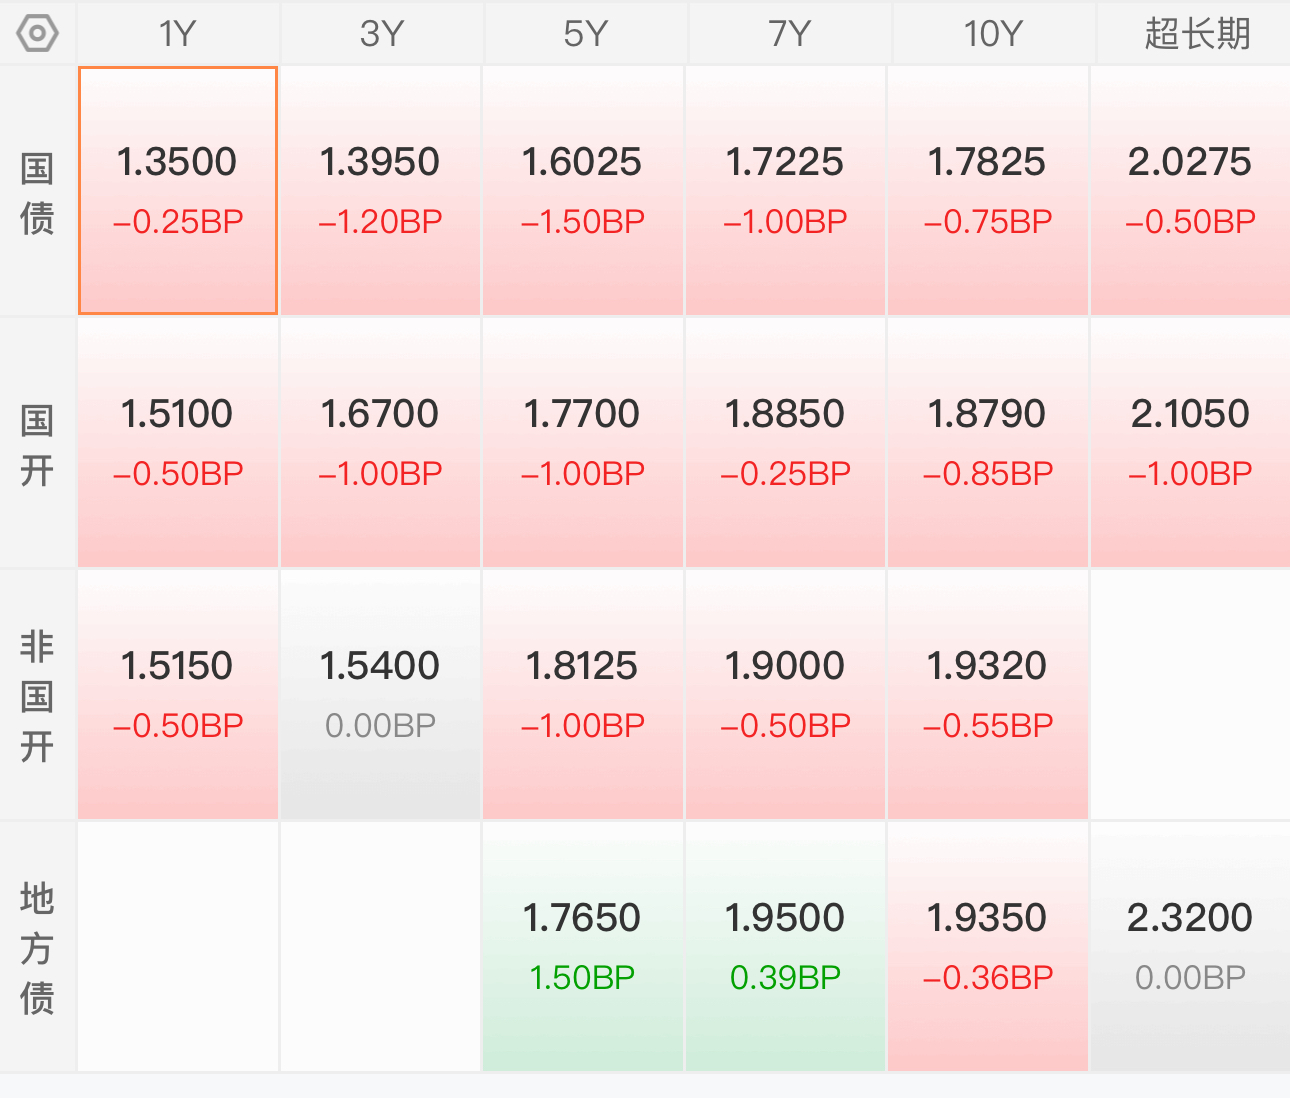
Task: Click the 地方债 5Y cell 1.7650
Action: 583,947
